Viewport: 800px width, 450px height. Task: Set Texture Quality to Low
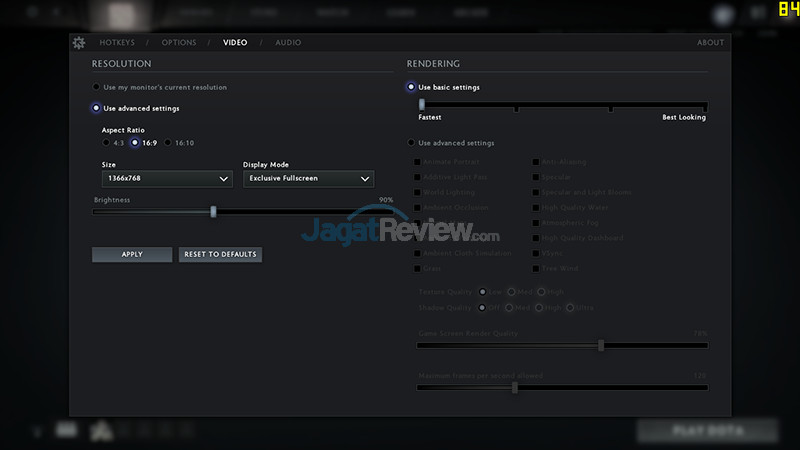tap(482, 292)
